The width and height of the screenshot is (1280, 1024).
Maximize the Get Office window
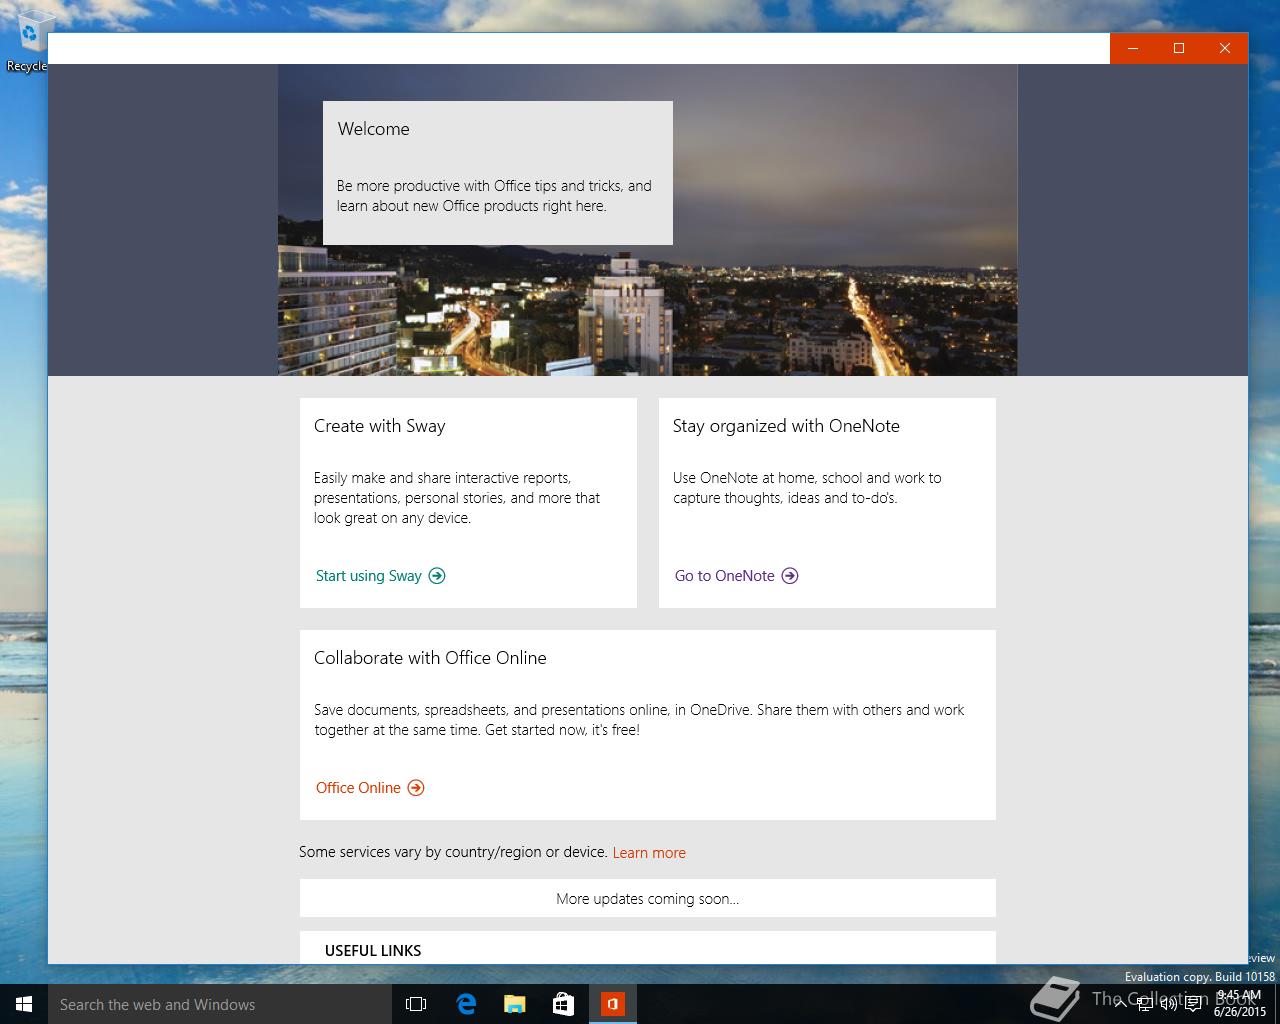pyautogui.click(x=1179, y=48)
